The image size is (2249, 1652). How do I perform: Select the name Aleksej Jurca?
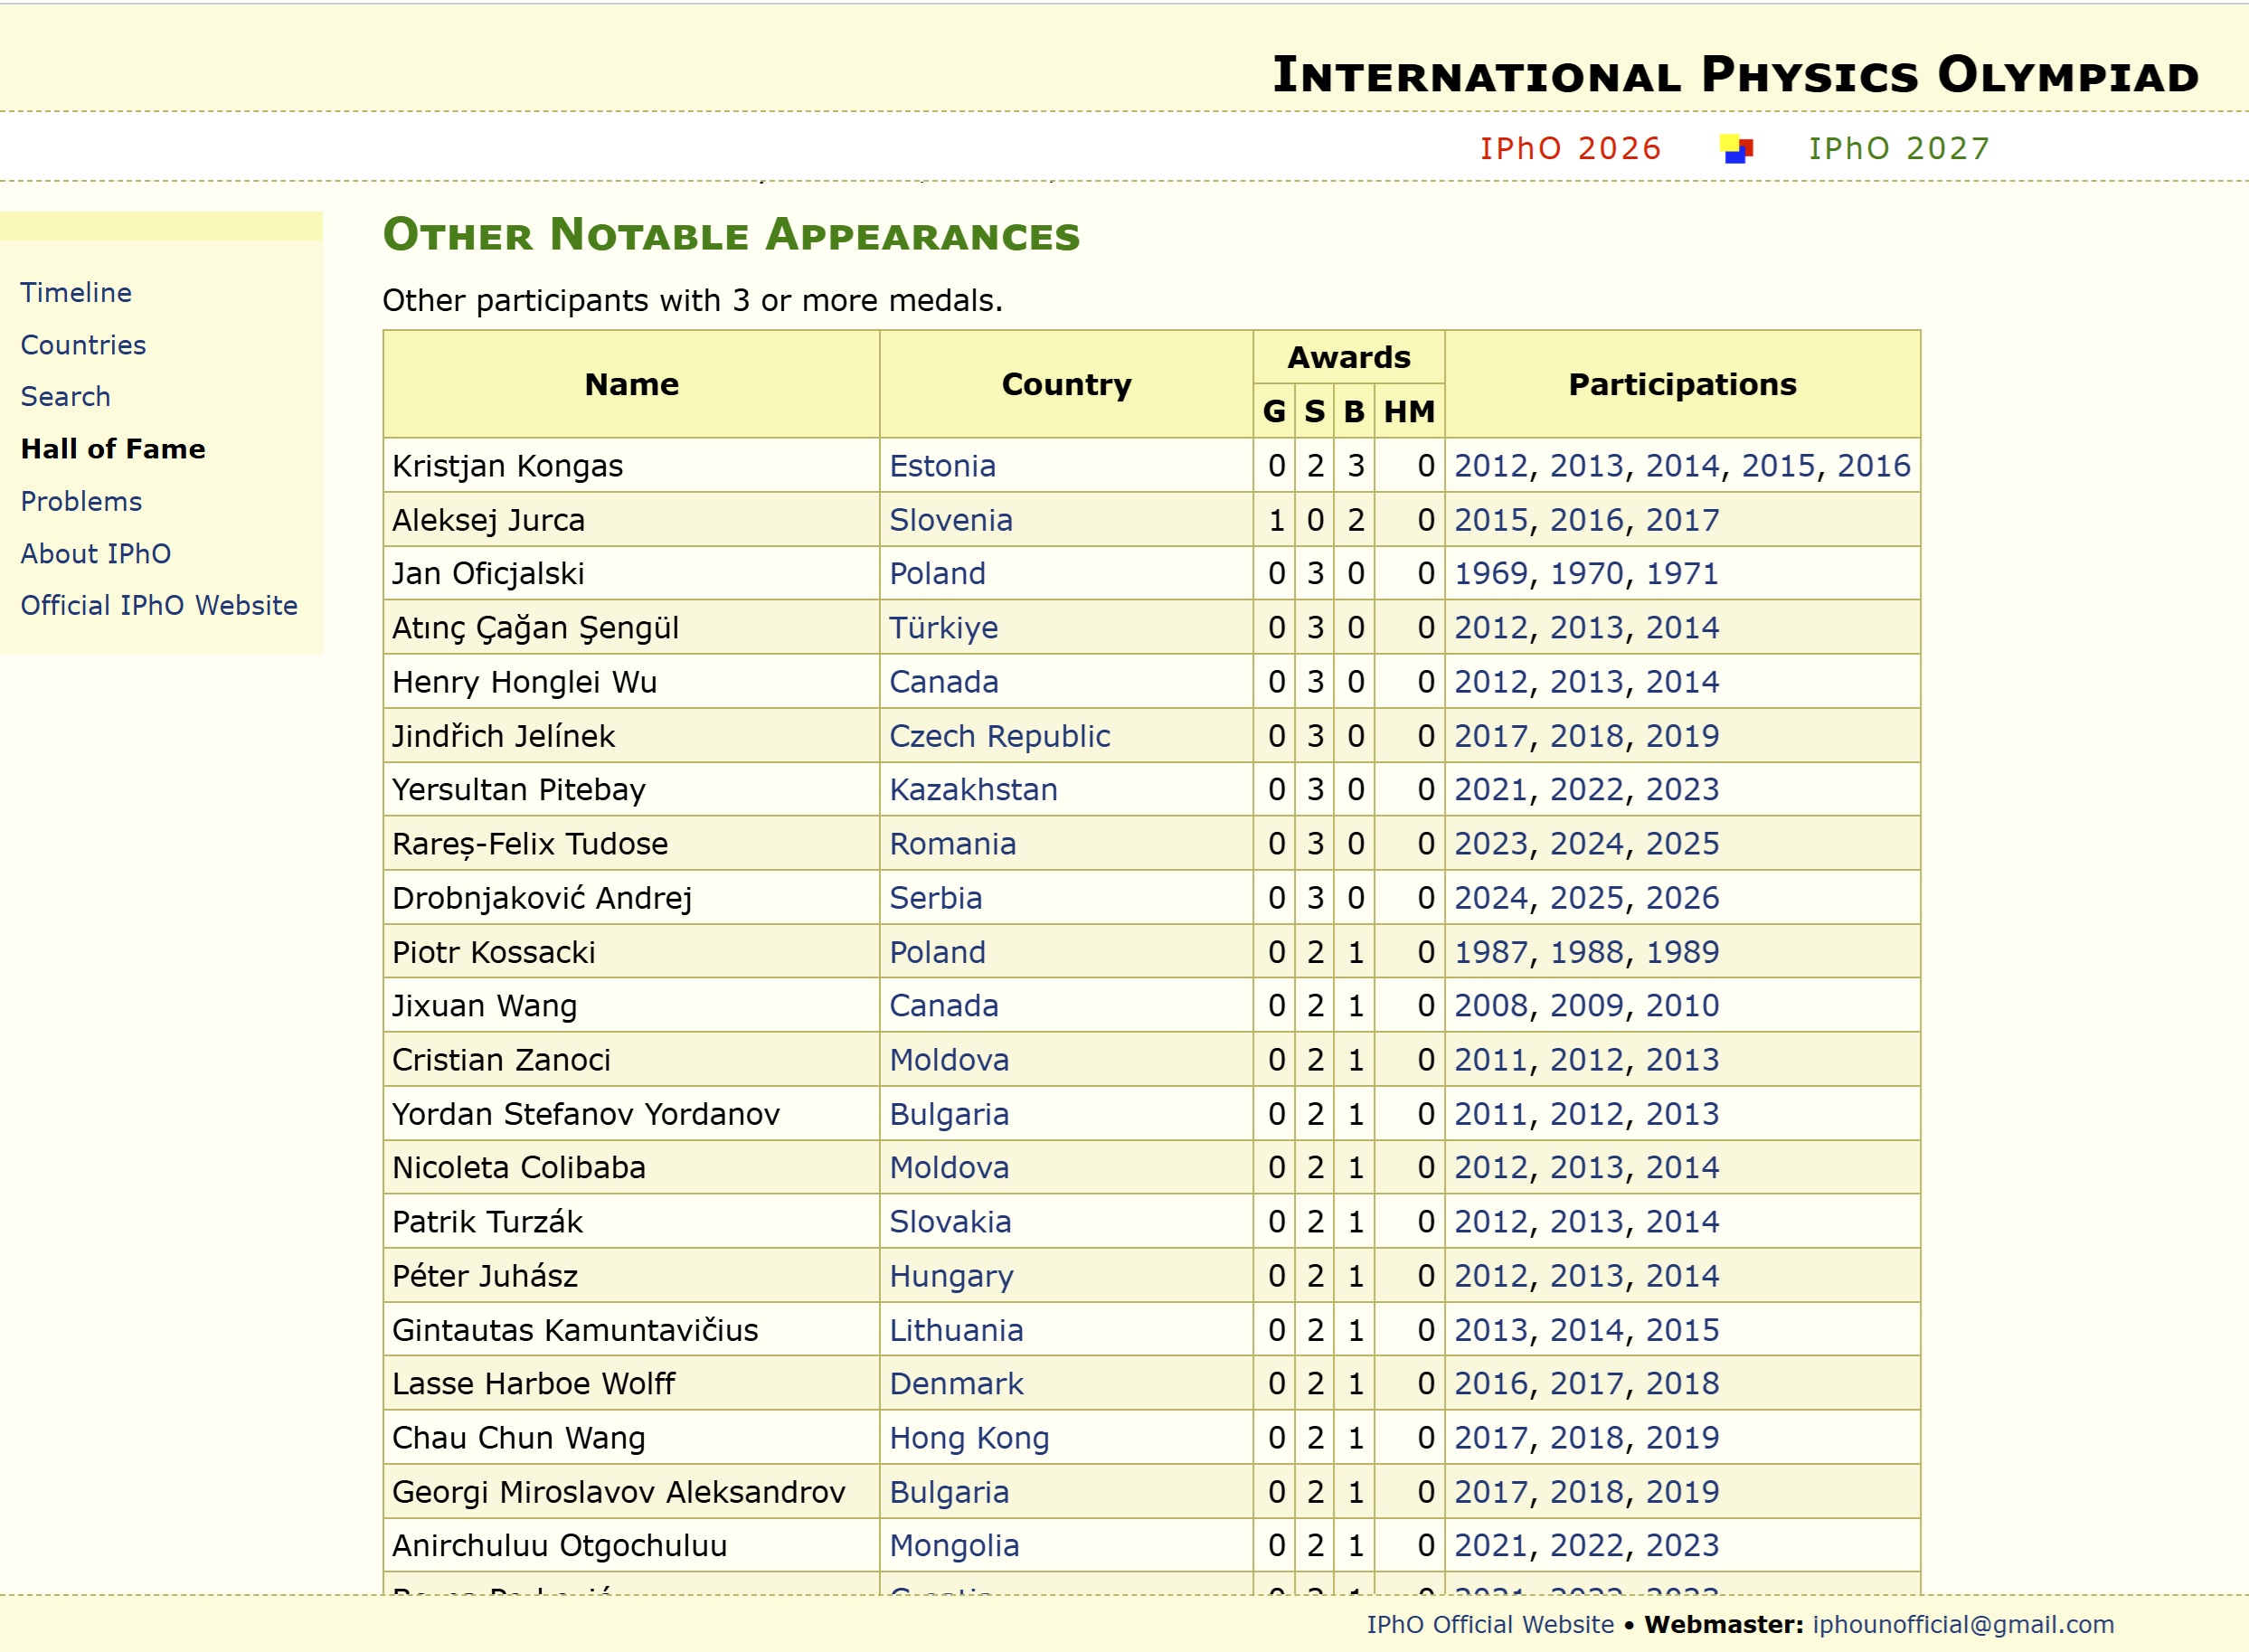click(489, 520)
